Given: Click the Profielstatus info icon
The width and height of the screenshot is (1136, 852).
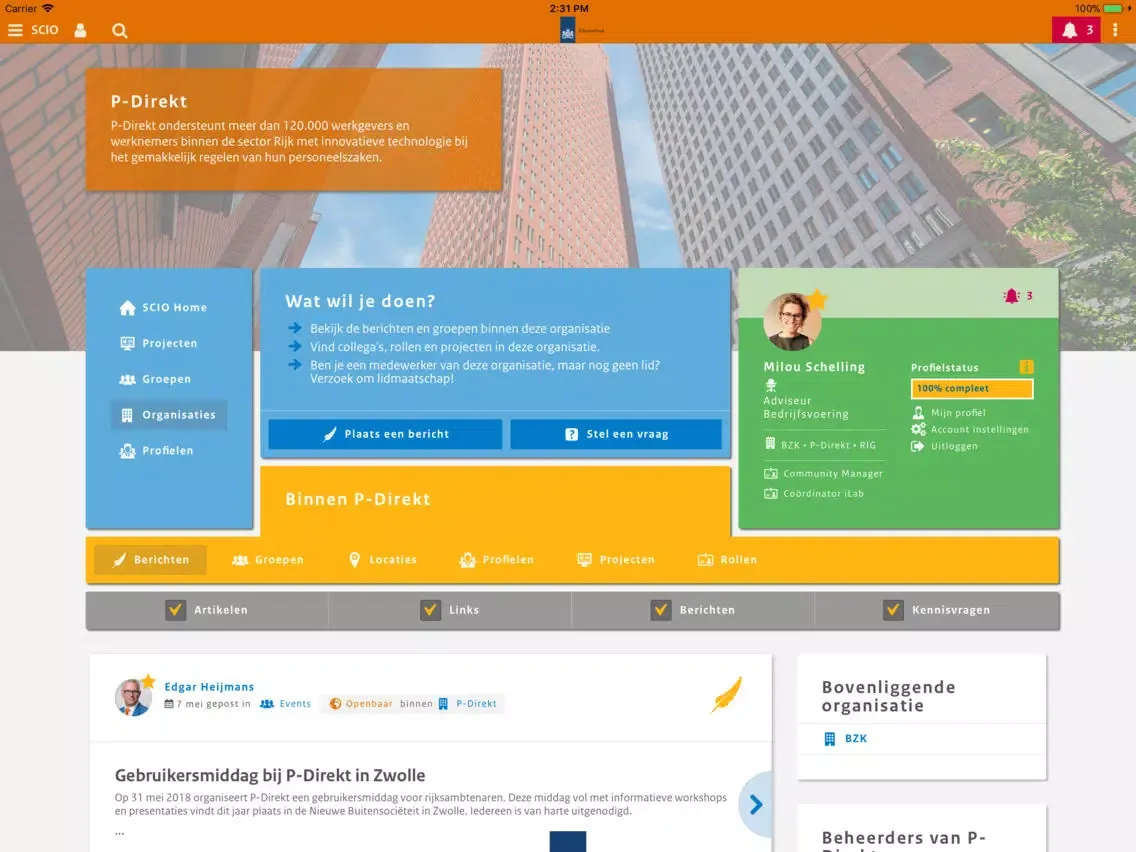Looking at the screenshot, I should click(1026, 367).
